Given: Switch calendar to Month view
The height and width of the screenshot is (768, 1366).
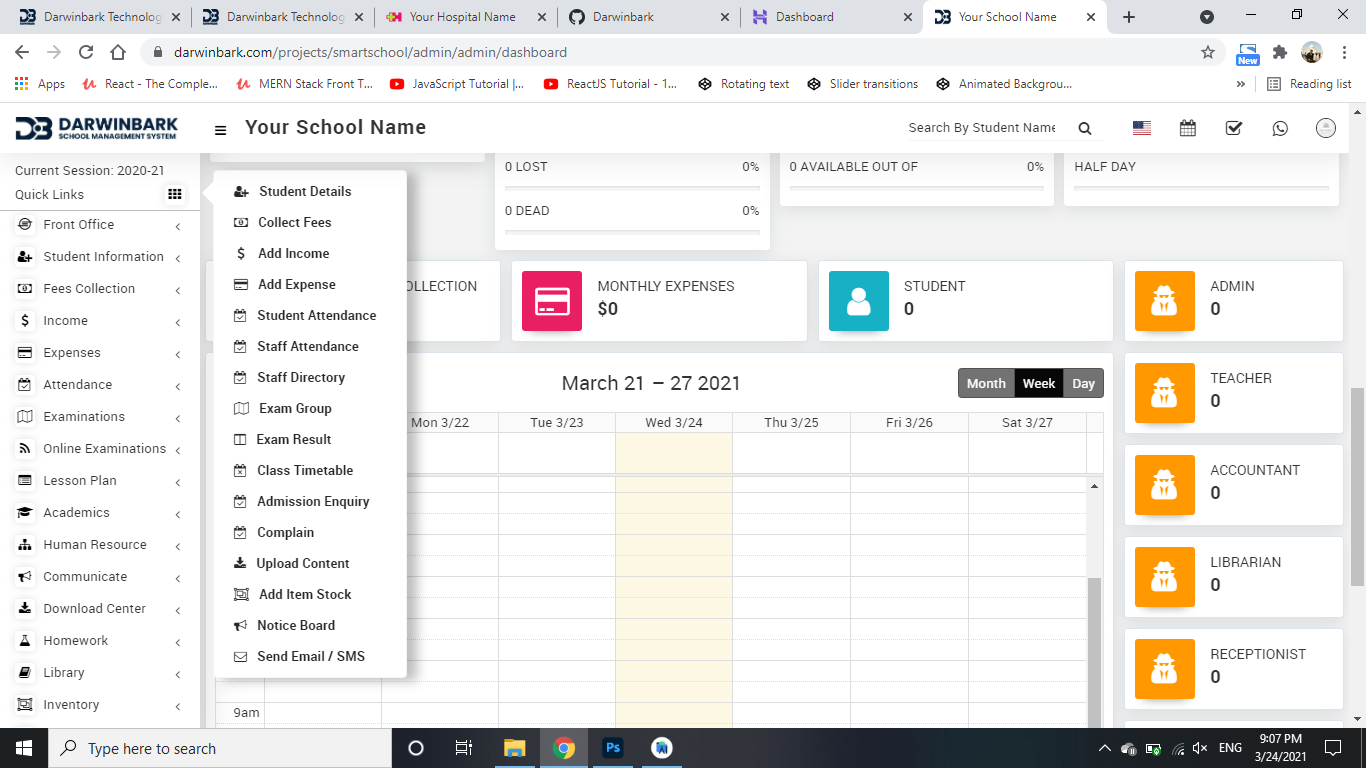Looking at the screenshot, I should (x=986, y=384).
